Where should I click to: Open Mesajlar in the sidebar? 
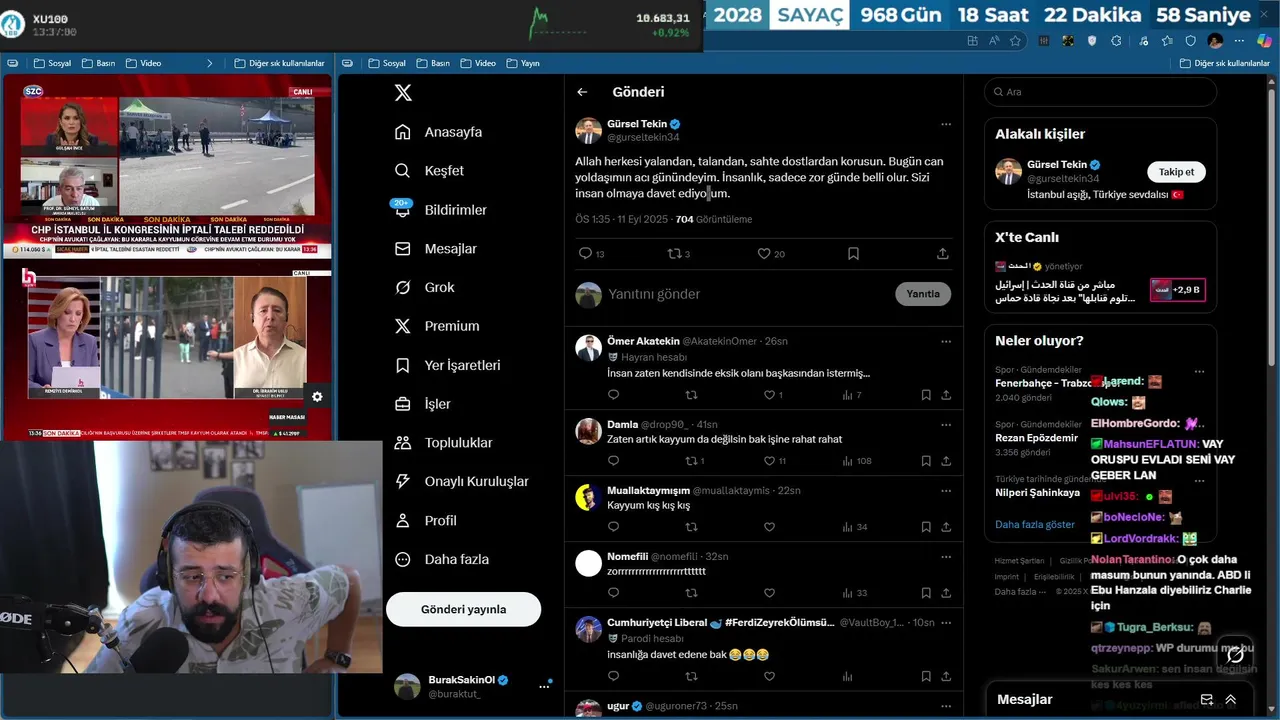pyautogui.click(x=436, y=249)
